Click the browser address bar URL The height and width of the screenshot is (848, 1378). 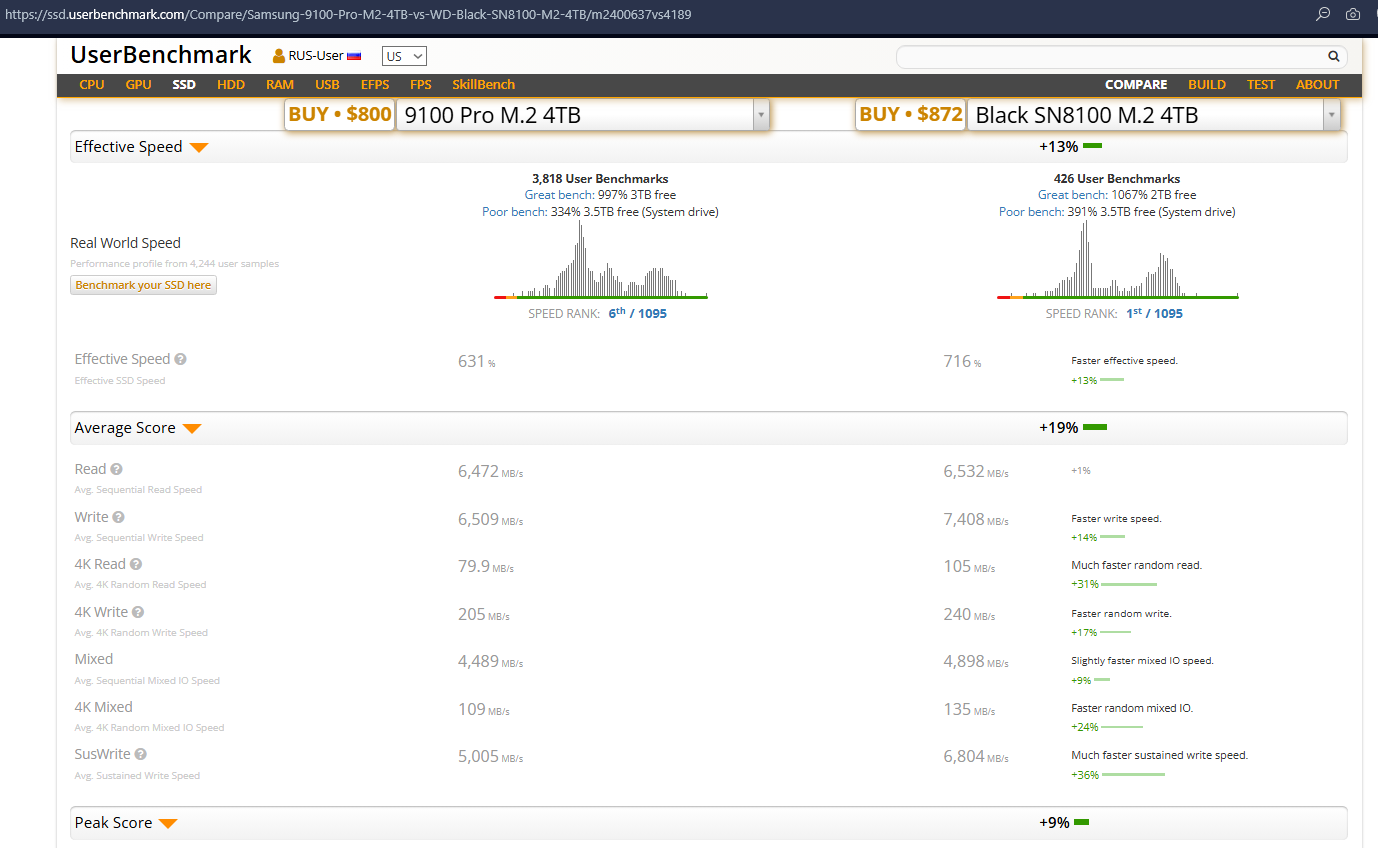348,15
